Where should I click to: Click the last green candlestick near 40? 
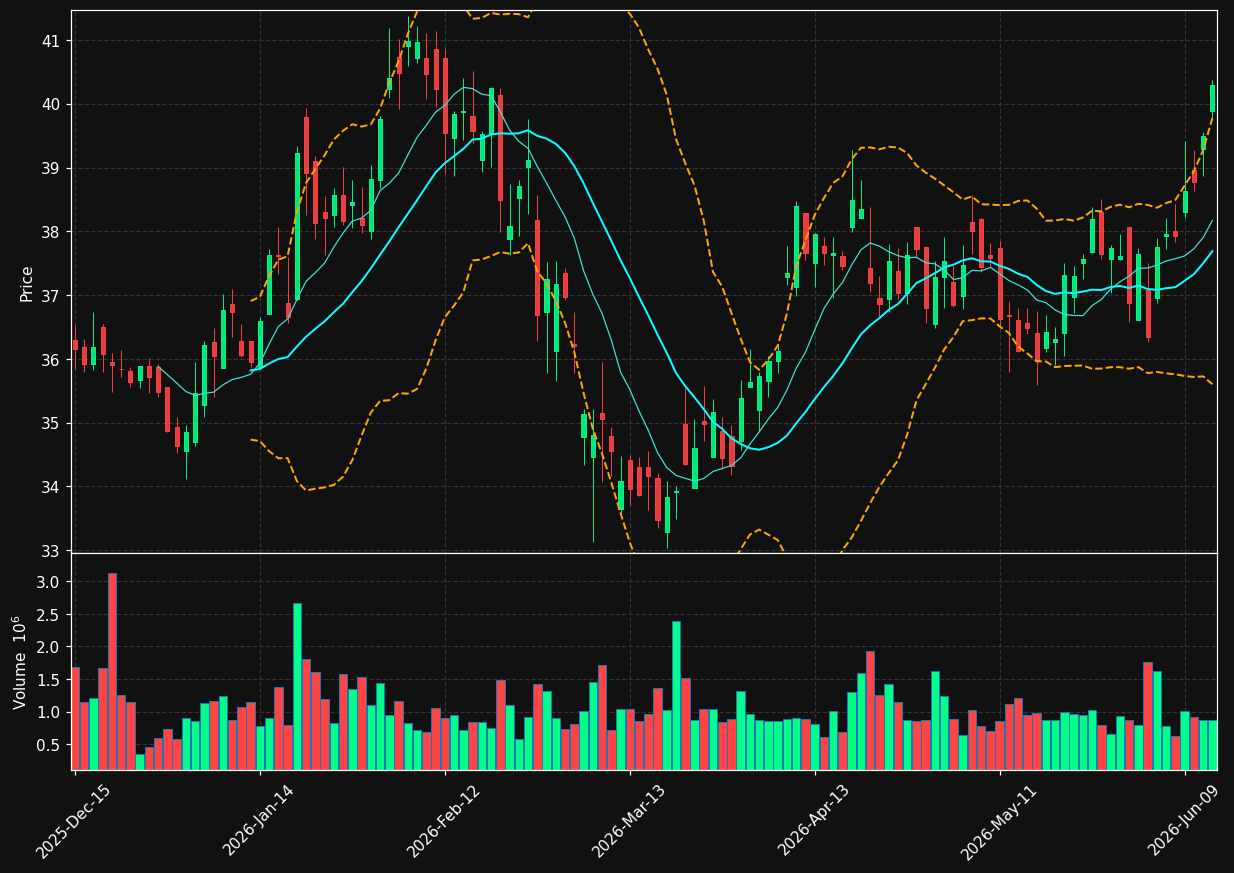coord(1212,98)
